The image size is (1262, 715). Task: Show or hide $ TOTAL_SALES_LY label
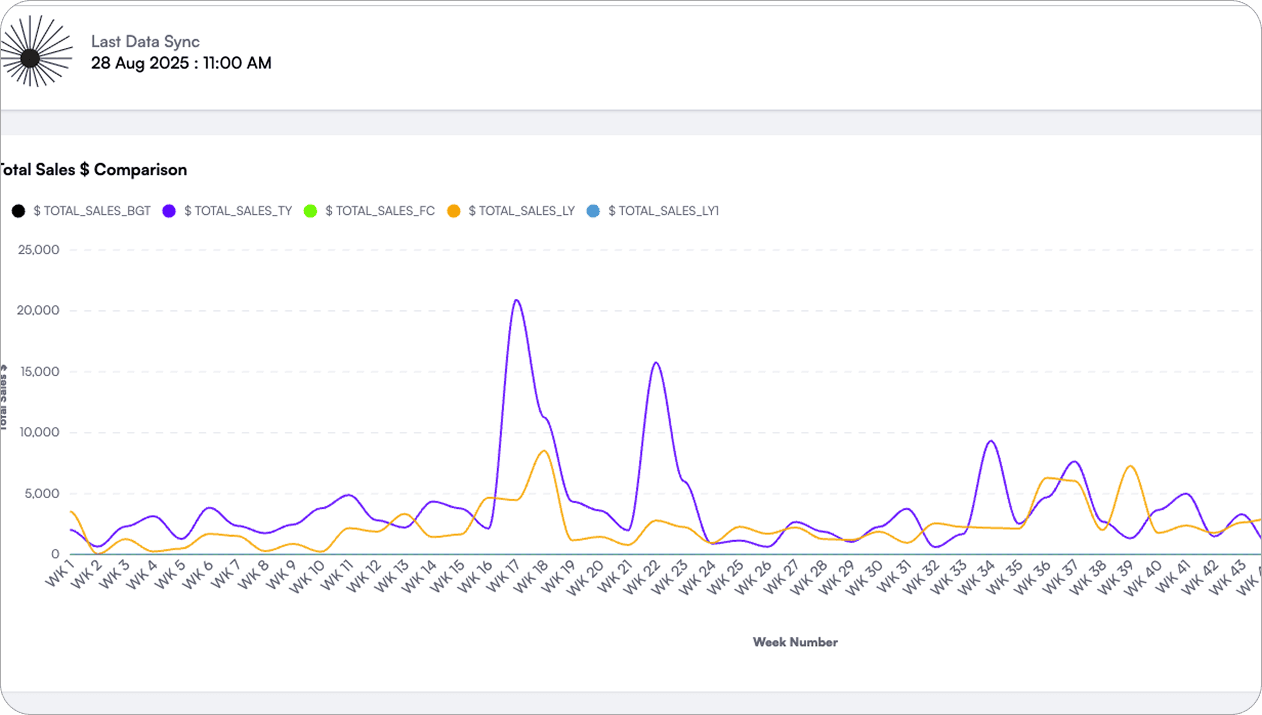(x=520, y=211)
